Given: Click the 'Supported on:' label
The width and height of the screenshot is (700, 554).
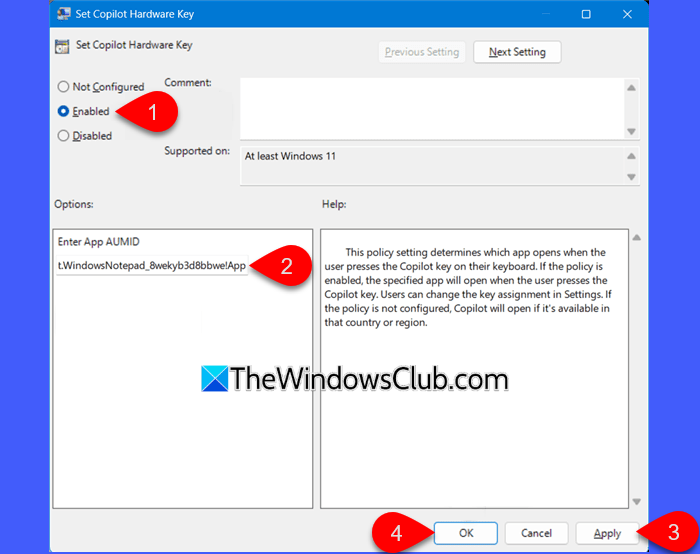Looking at the screenshot, I should 197,151.
